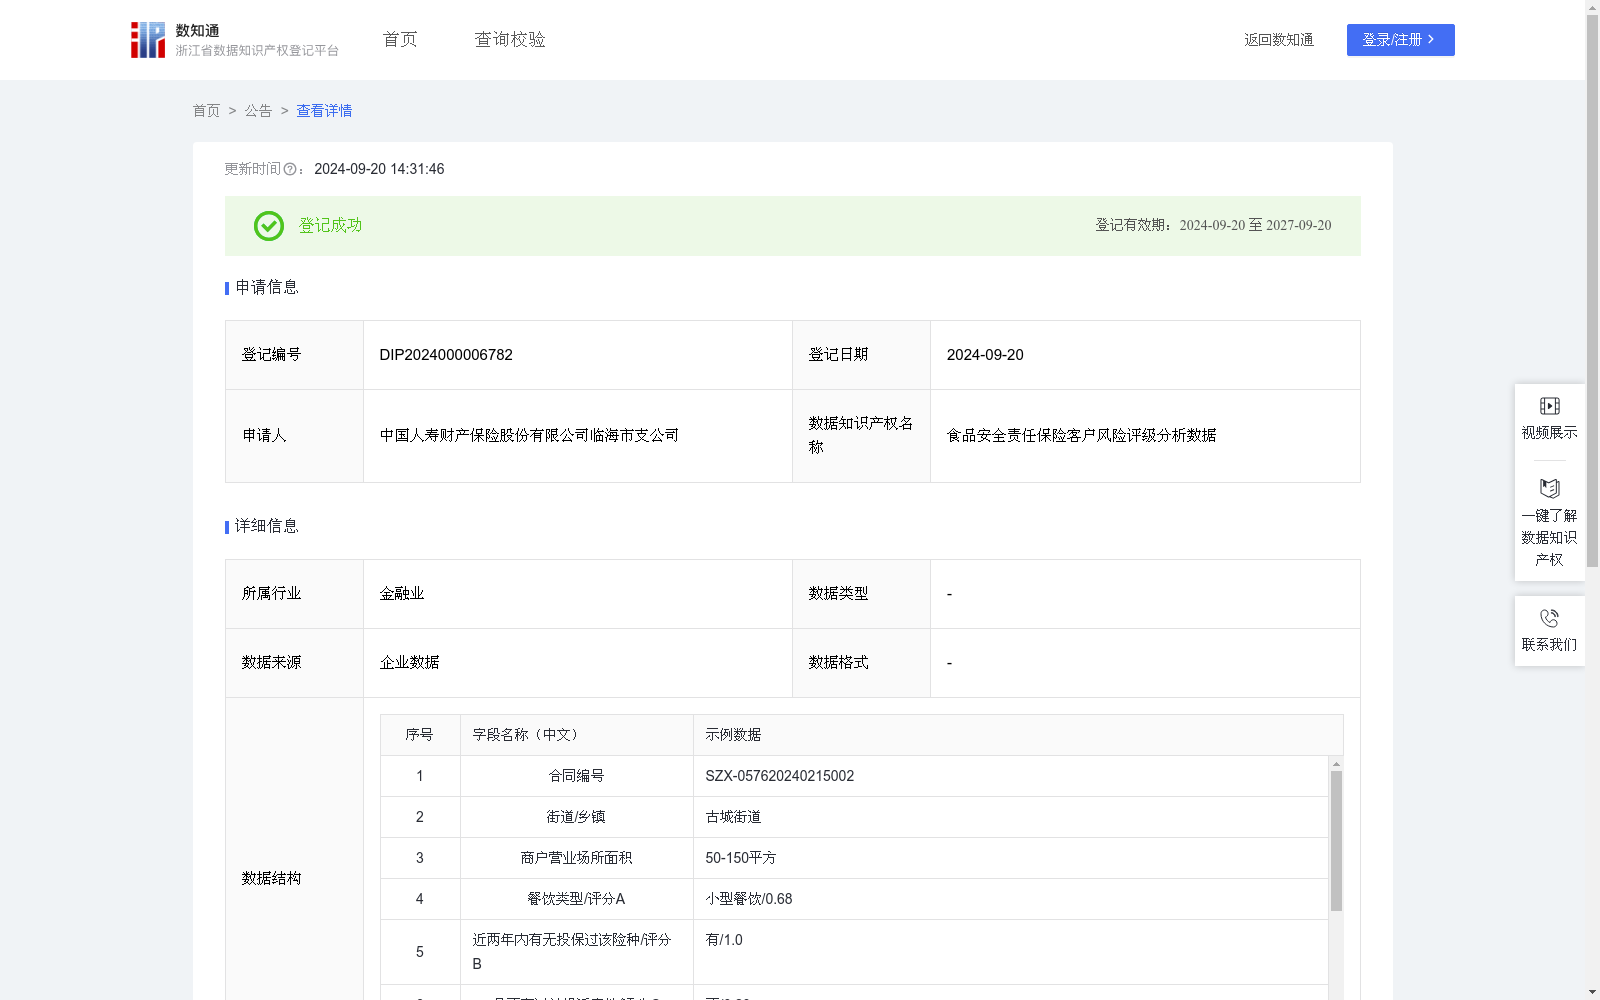
Task: Click the 合同编号 field name cell
Action: coord(576,776)
